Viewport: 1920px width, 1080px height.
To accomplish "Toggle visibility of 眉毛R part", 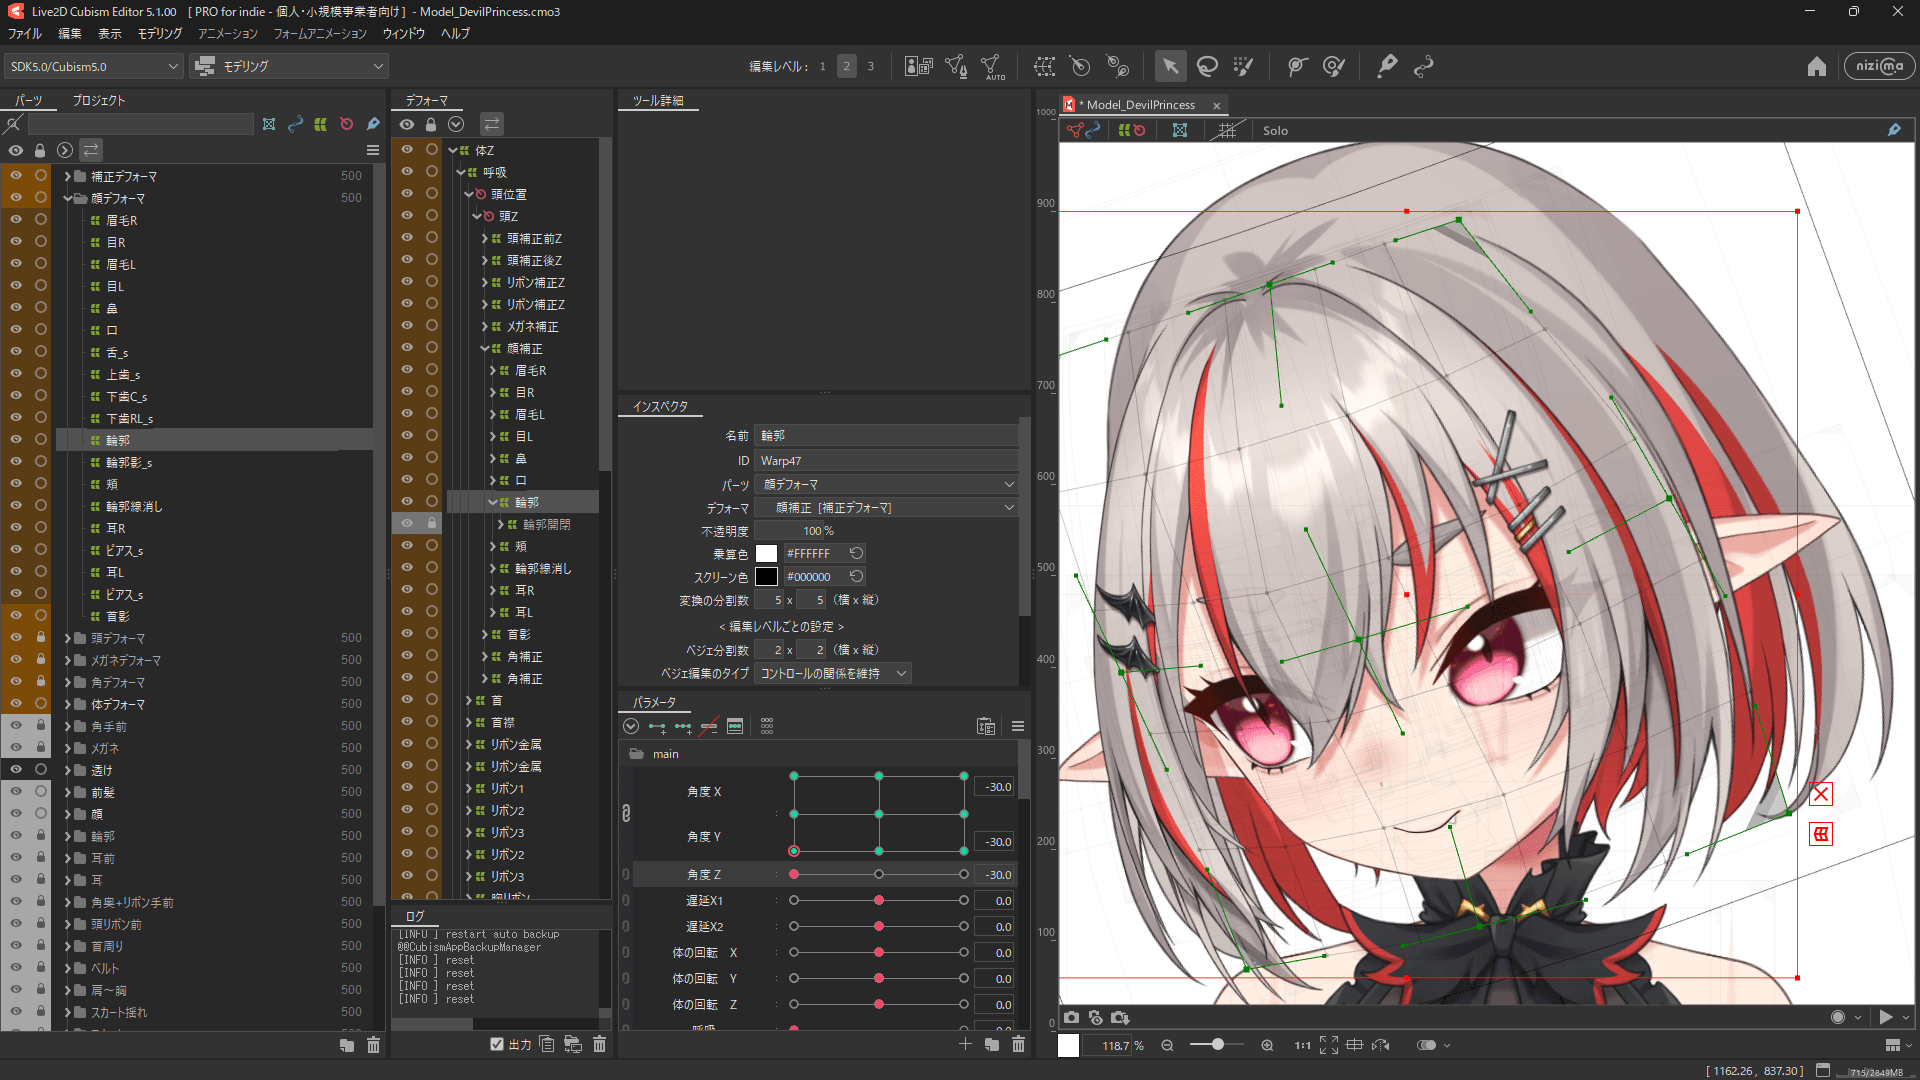I will tap(16, 220).
